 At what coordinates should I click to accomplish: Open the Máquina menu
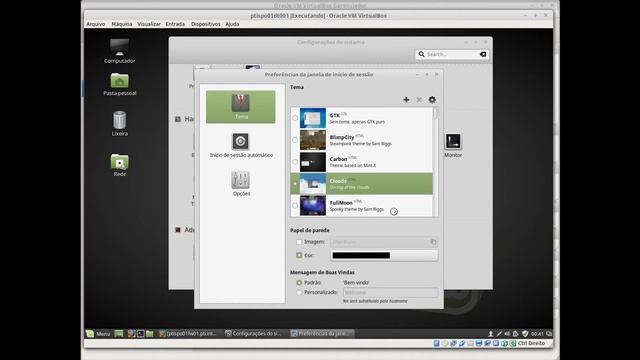point(122,24)
